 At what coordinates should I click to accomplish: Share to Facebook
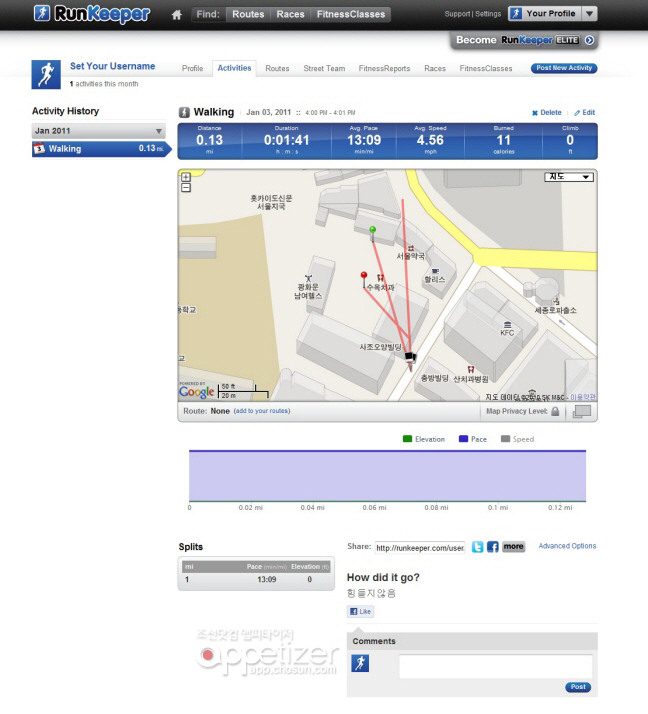coord(493,547)
